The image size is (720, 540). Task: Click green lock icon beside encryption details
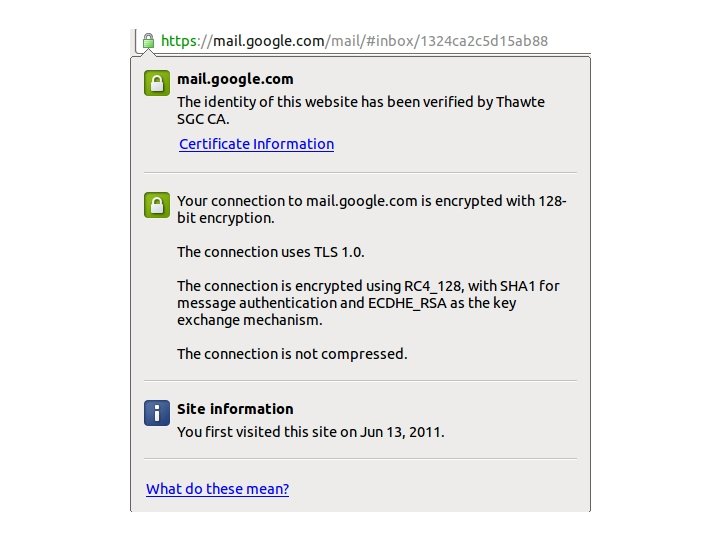[157, 205]
